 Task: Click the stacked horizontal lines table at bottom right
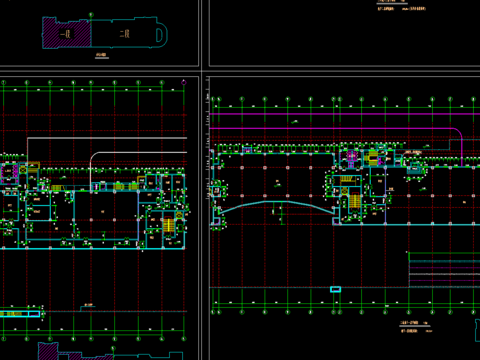(444, 270)
